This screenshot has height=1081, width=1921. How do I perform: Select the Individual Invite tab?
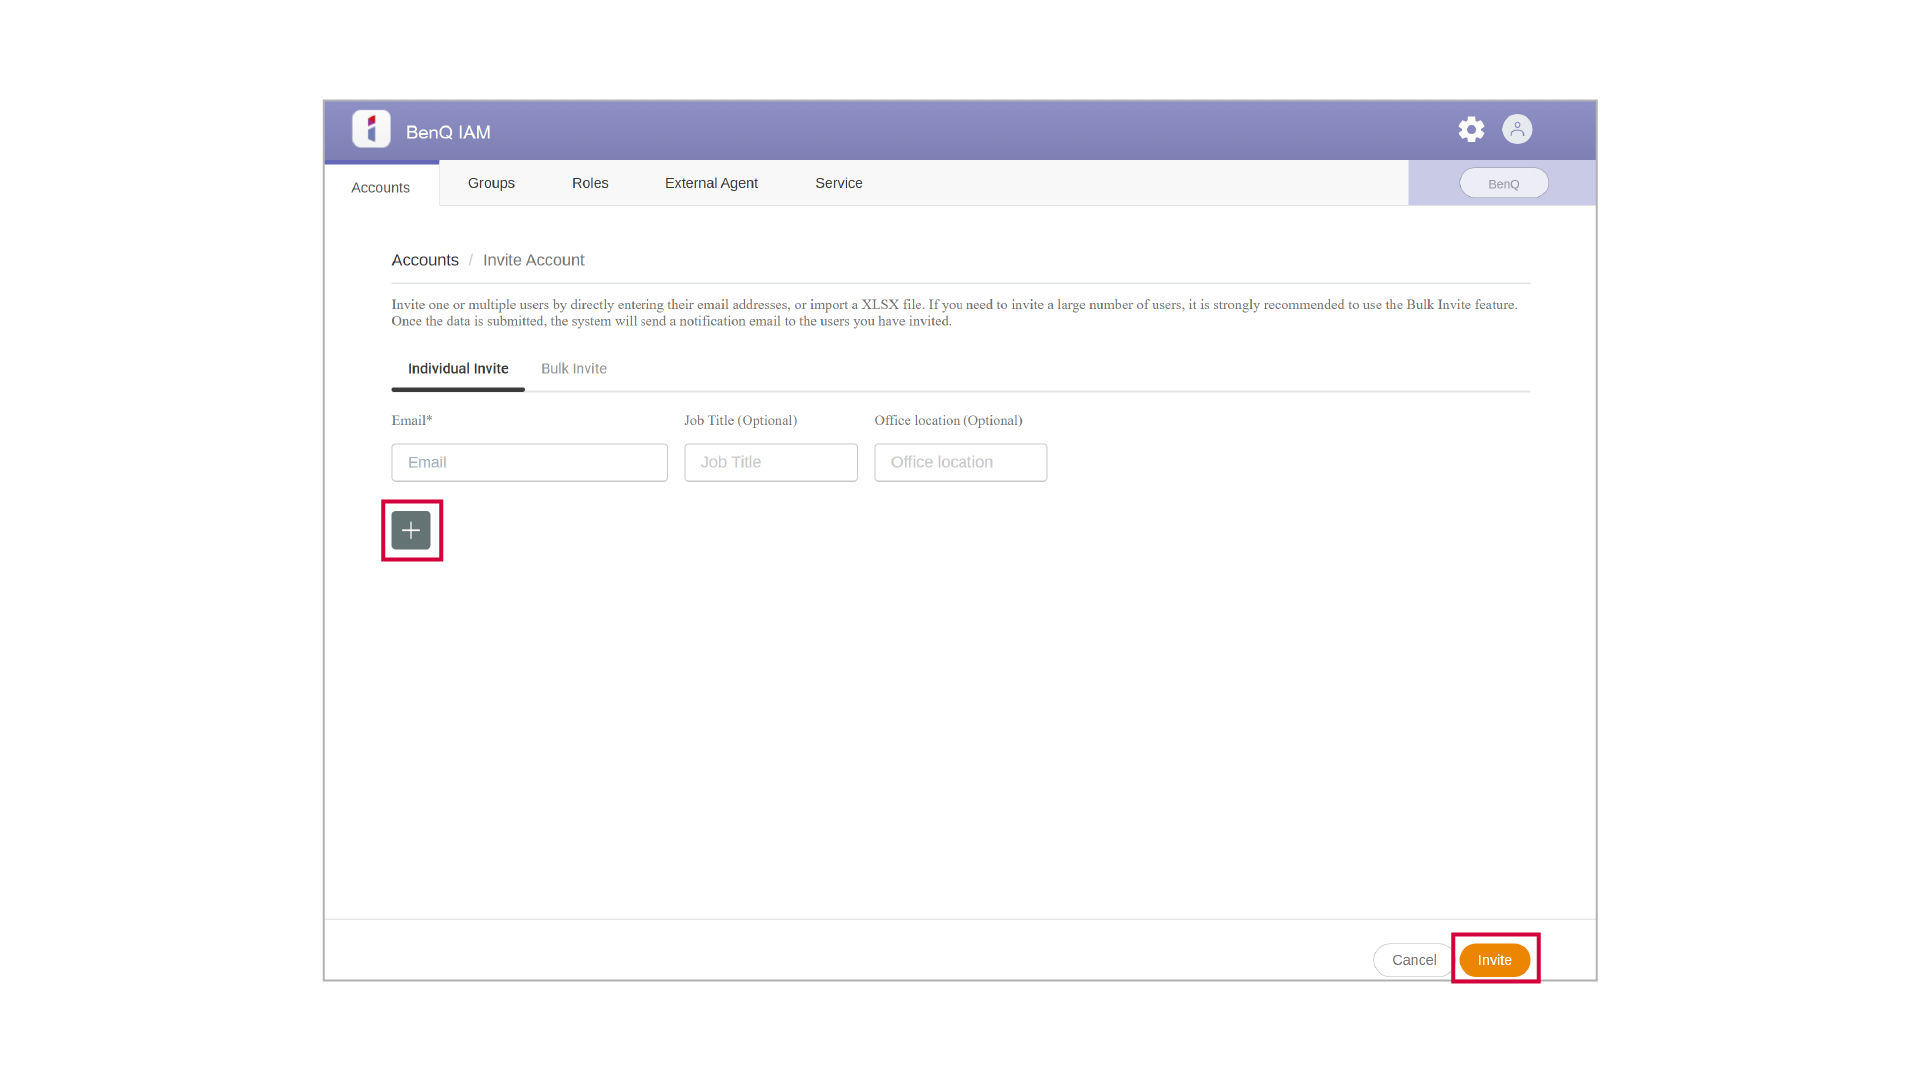click(x=458, y=369)
